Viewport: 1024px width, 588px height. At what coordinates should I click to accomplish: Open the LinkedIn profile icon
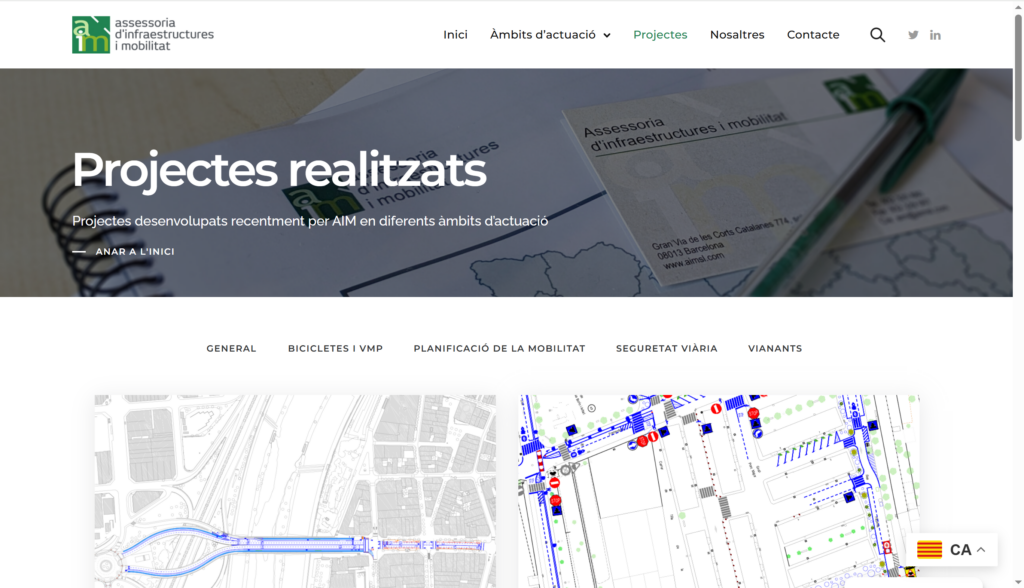[935, 35]
